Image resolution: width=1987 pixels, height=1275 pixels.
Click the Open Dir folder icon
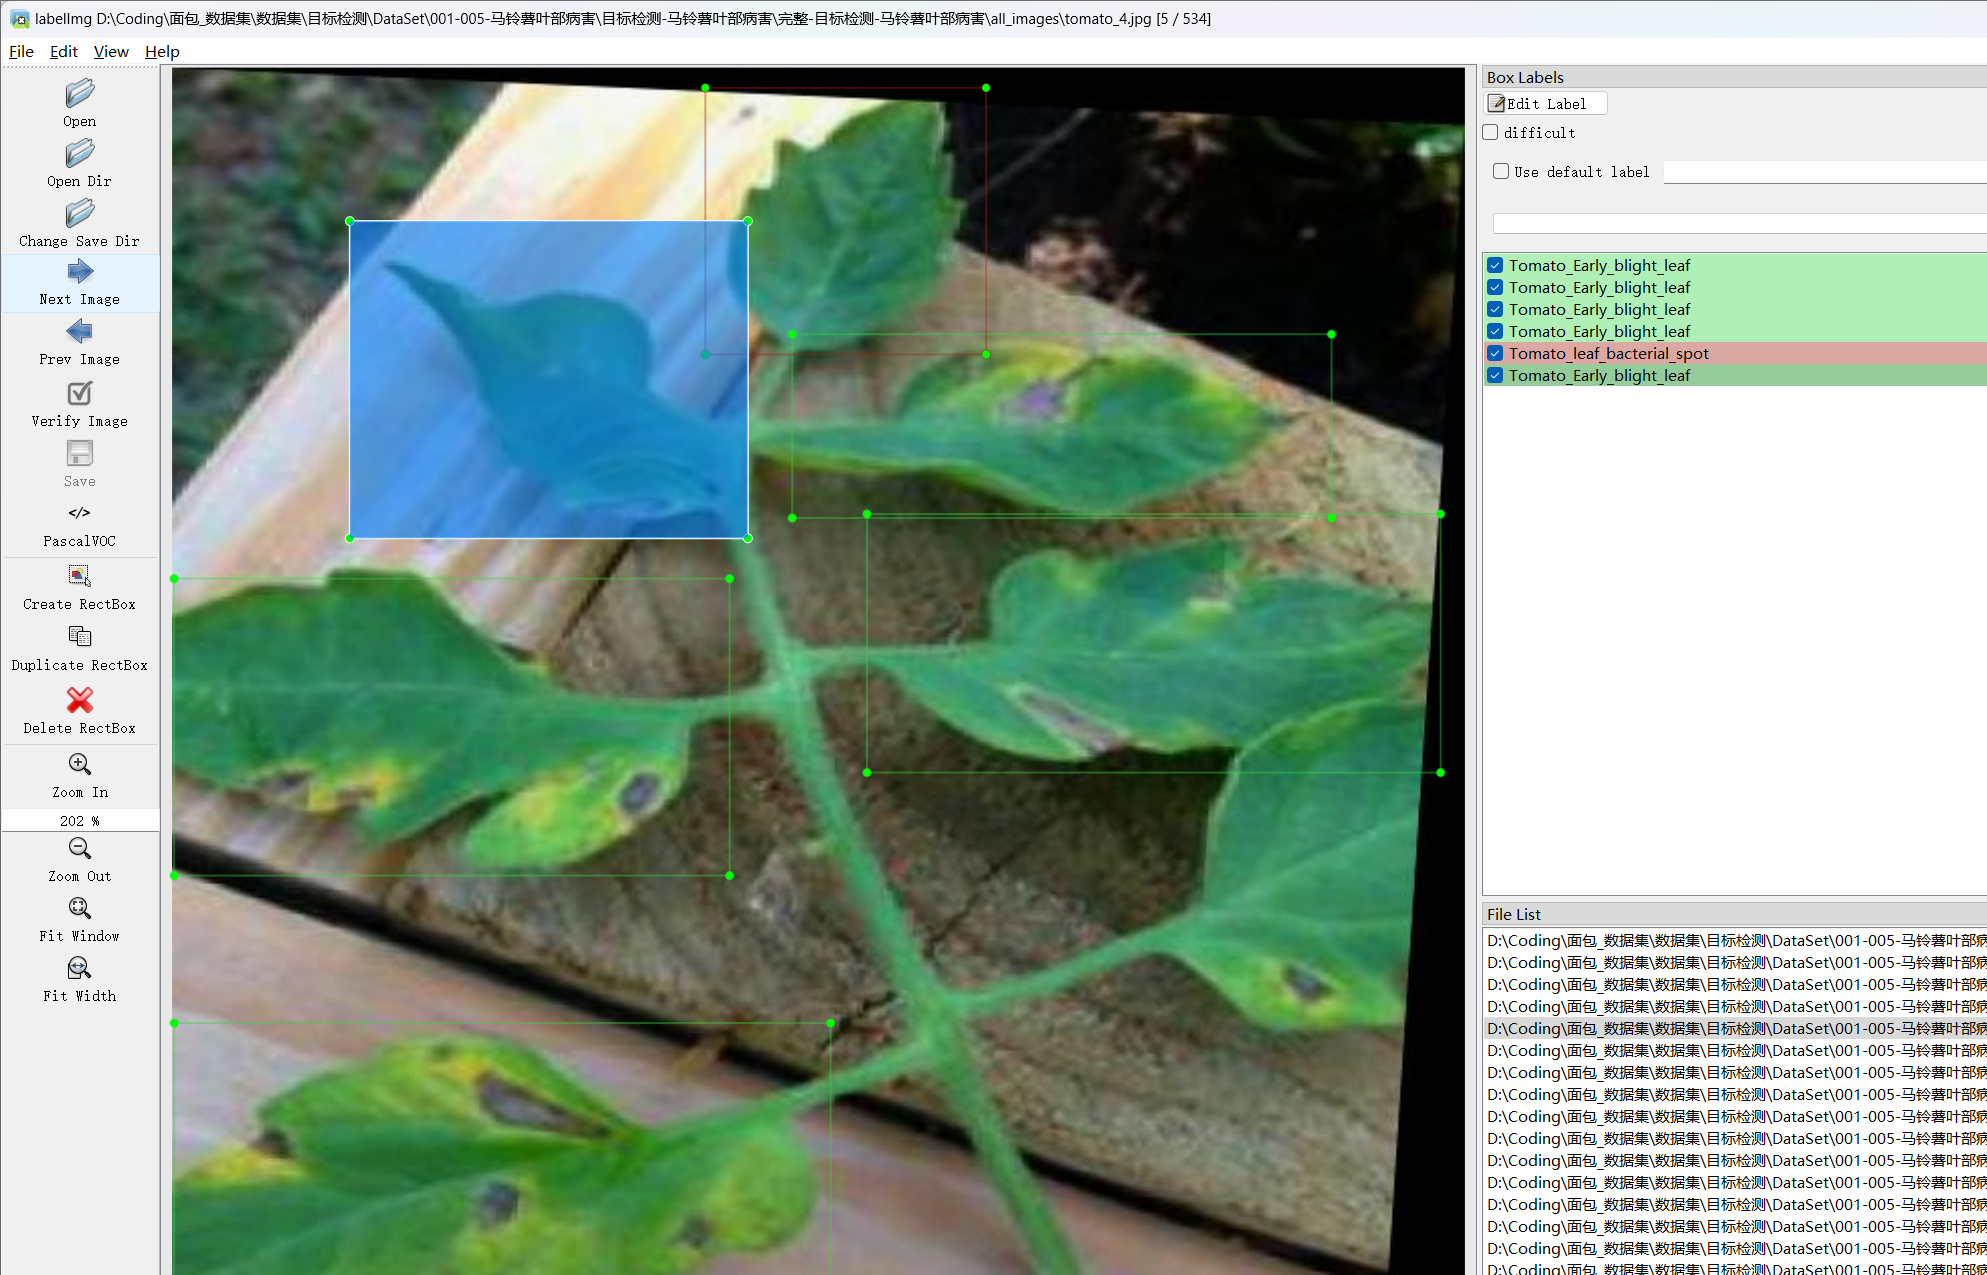click(x=80, y=154)
